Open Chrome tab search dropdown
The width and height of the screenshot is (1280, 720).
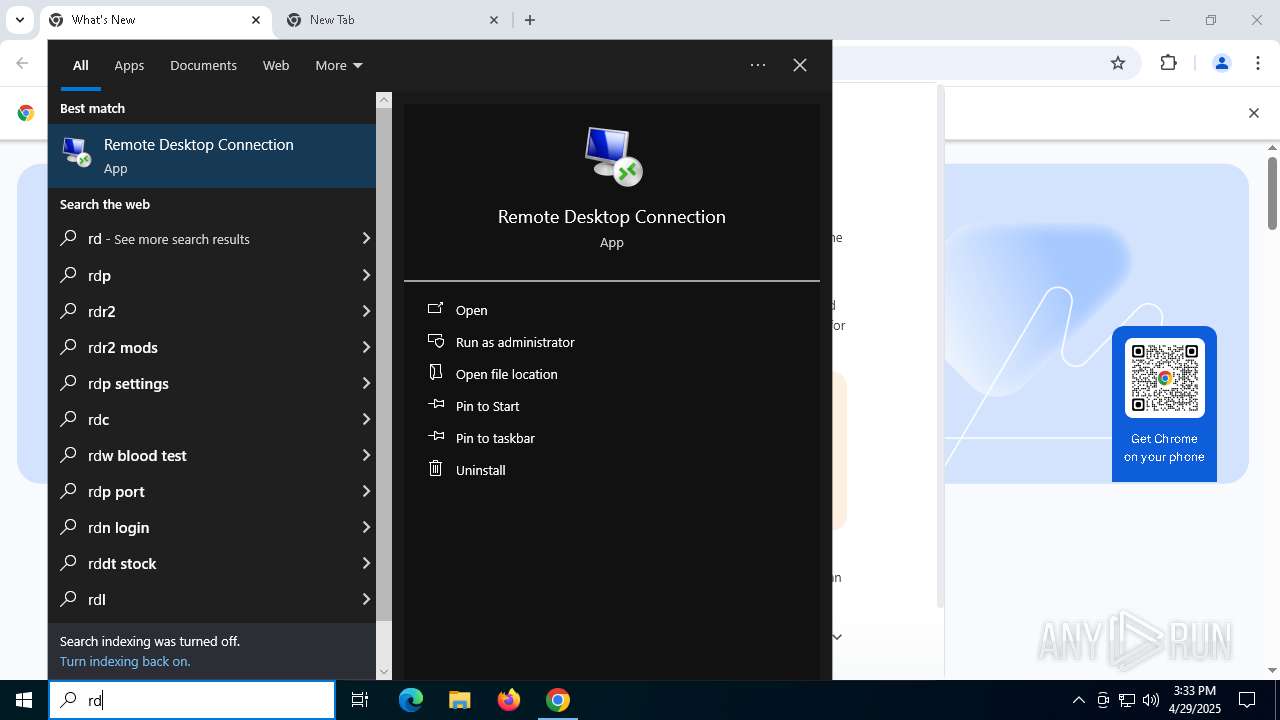coord(20,20)
